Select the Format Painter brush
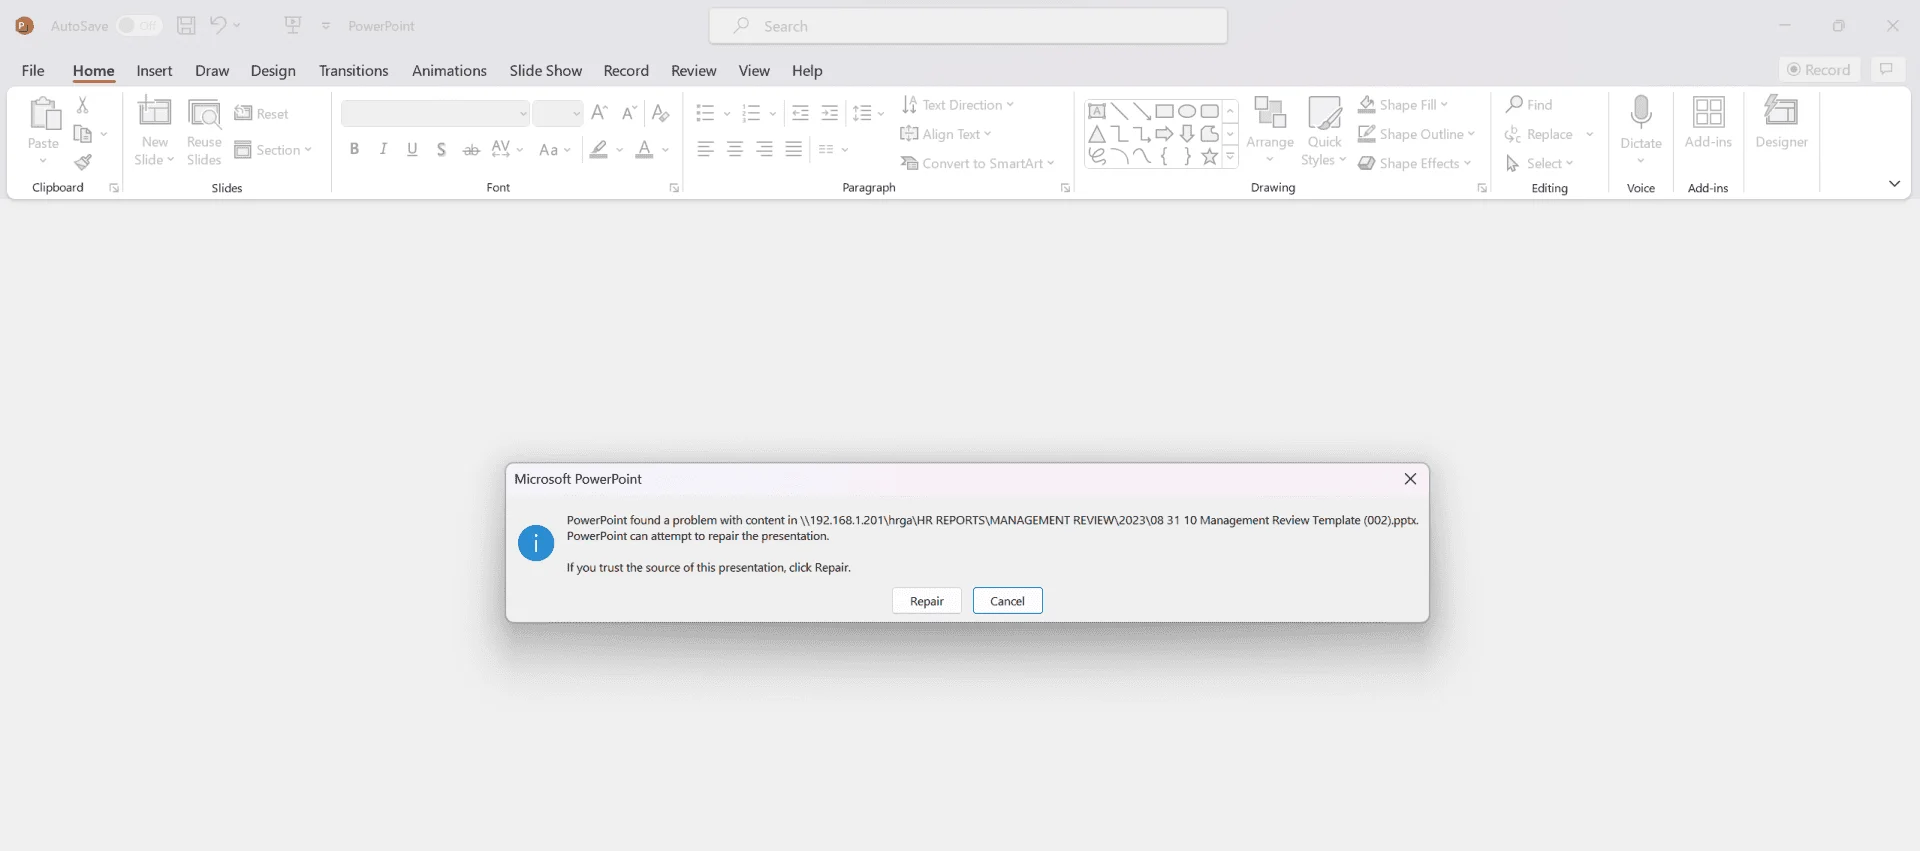The height and width of the screenshot is (851, 1920). click(x=83, y=162)
